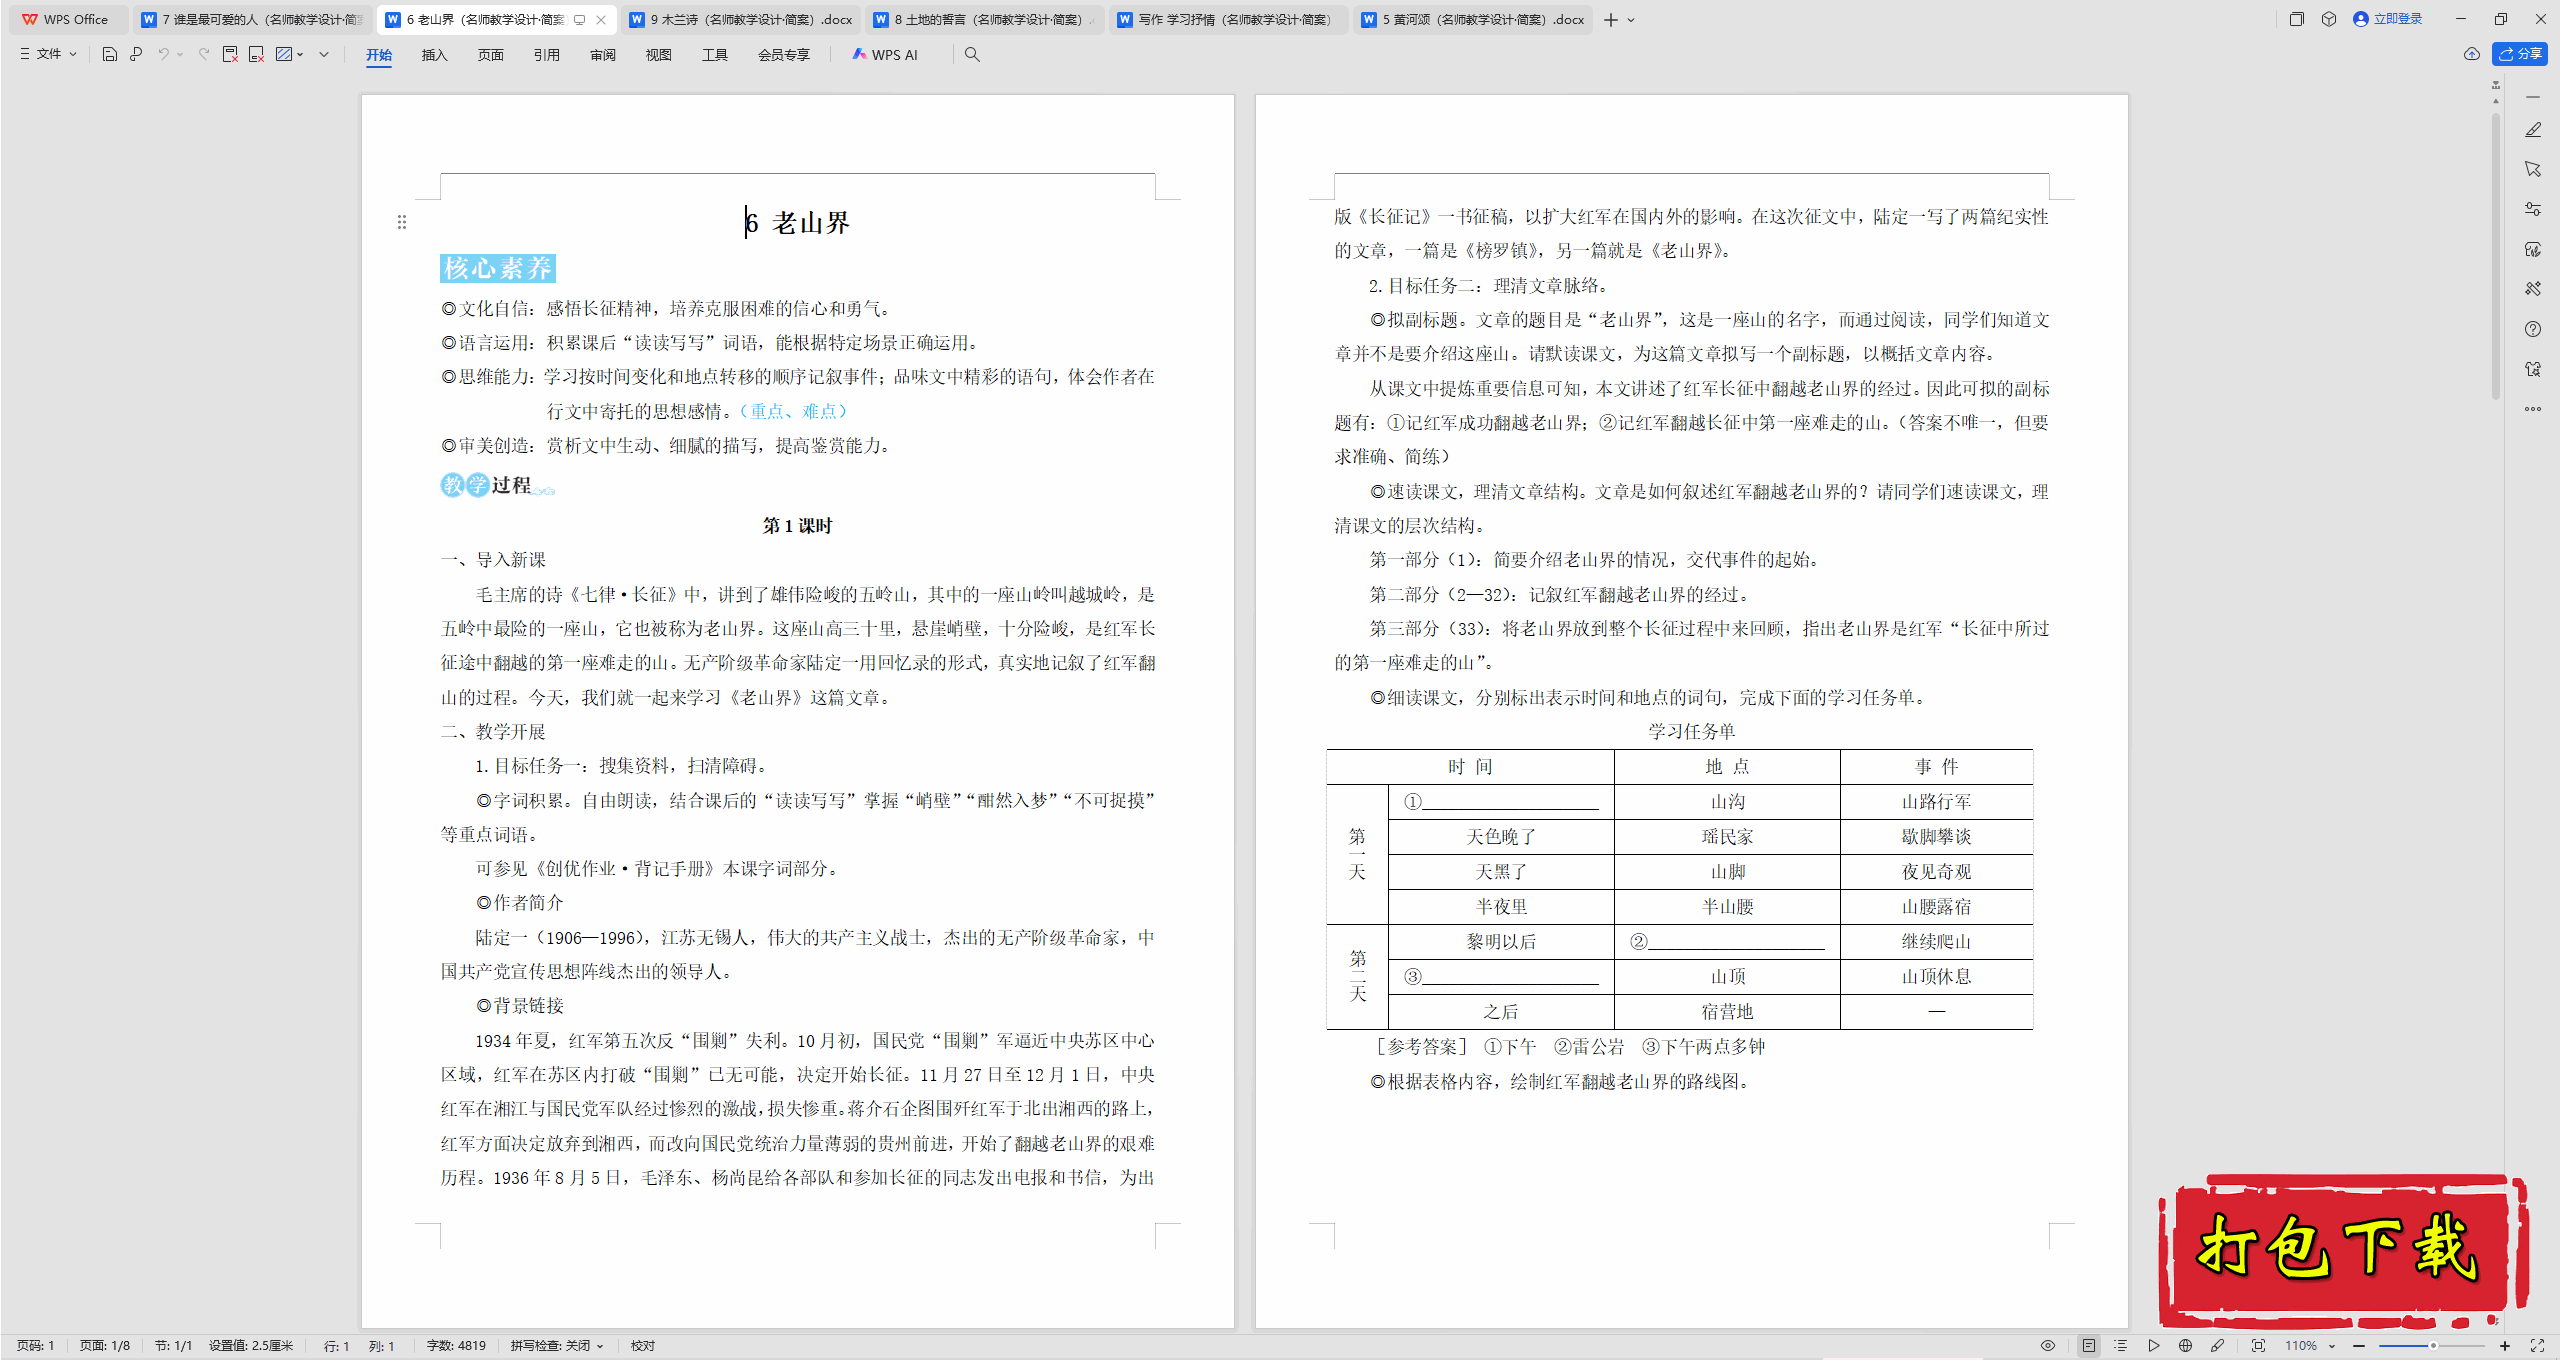Viewport: 2560px width, 1360px height.
Task: Select the pen edit tool in right sidebar
Action: (x=2533, y=130)
